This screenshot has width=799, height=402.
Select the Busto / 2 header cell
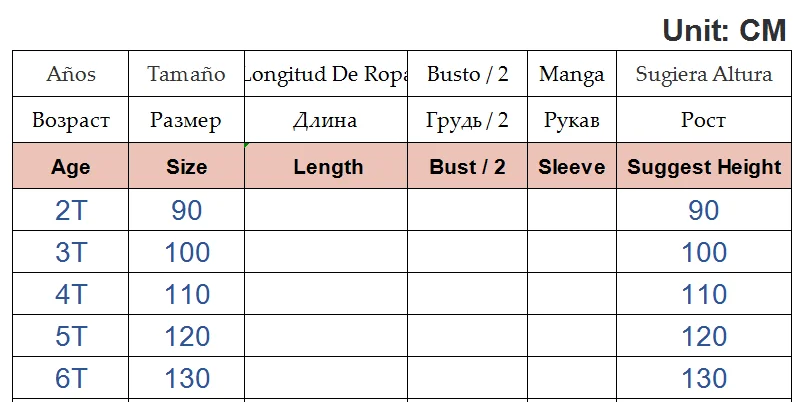click(x=467, y=74)
